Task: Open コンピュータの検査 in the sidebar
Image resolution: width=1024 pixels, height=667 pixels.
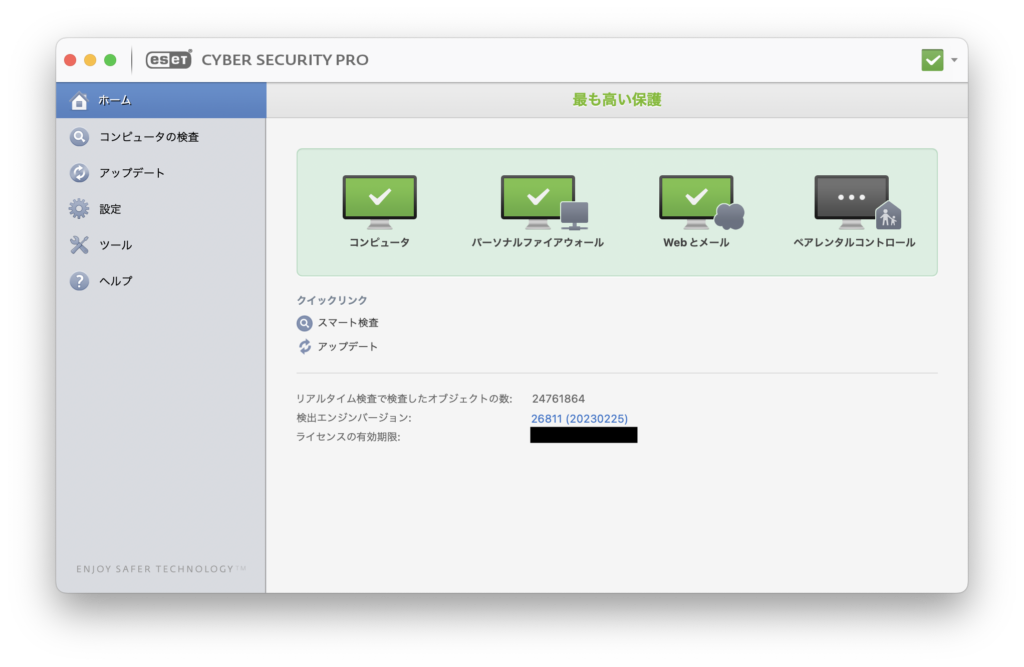Action: pyautogui.click(x=161, y=137)
